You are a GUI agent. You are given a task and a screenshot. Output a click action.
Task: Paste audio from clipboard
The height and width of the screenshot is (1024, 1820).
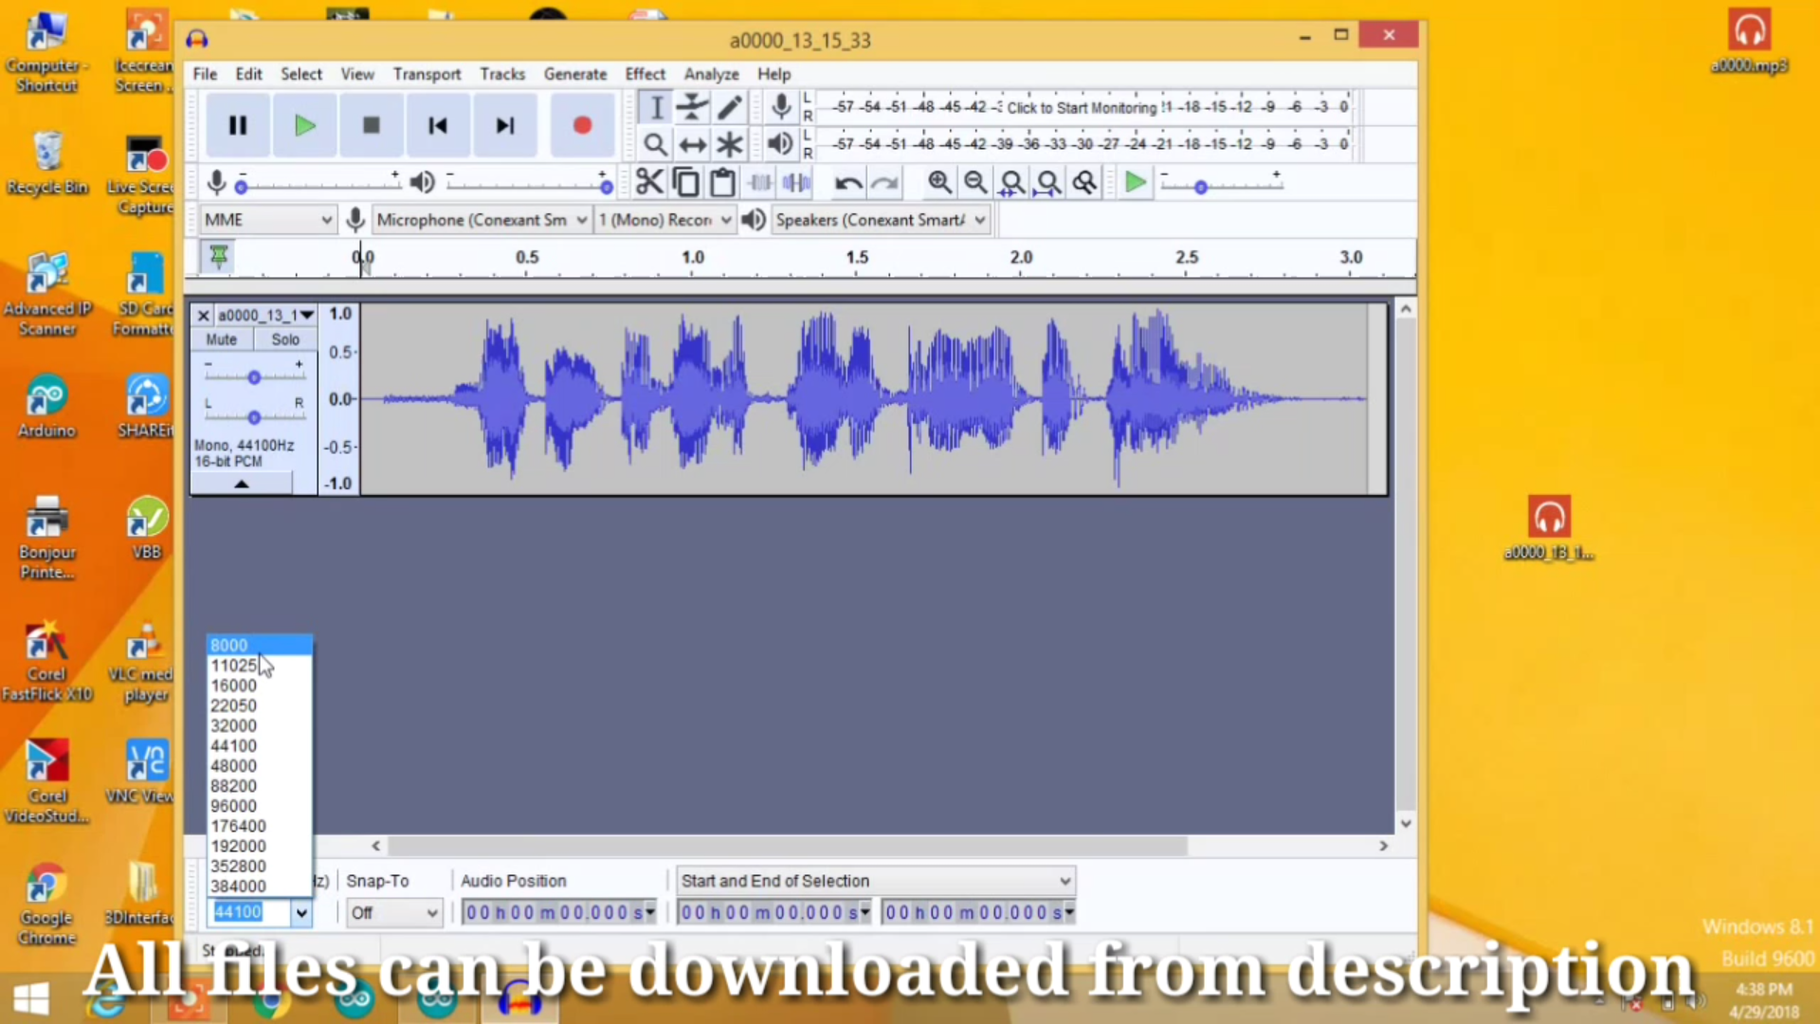(x=722, y=181)
